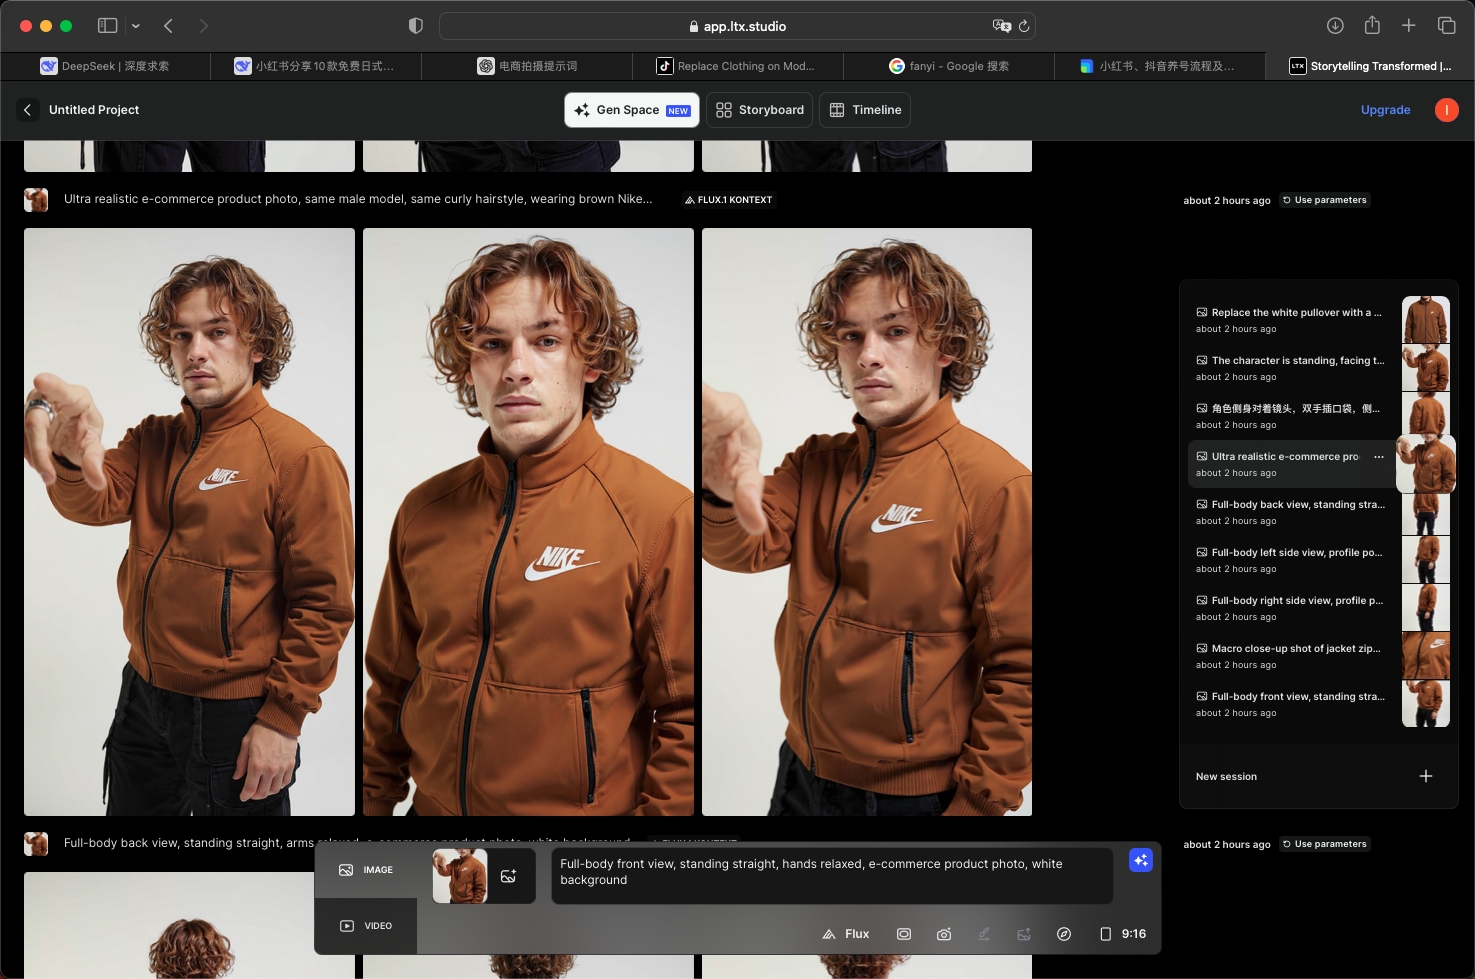The image size is (1475, 979).
Task: Click the New session label
Action: (1226, 777)
